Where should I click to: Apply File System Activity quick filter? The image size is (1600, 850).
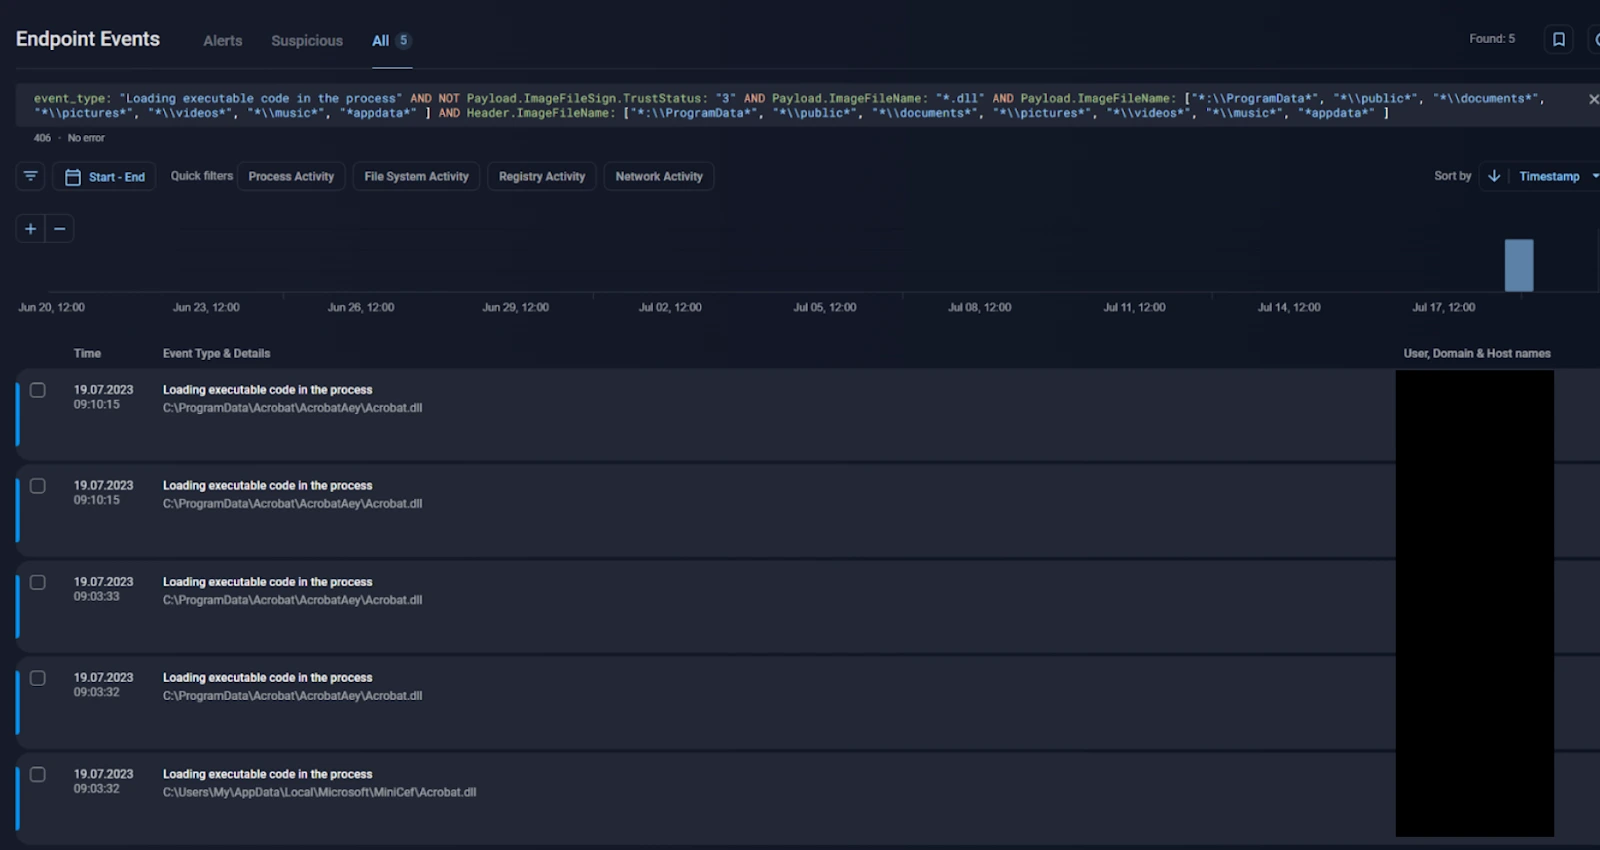point(416,176)
